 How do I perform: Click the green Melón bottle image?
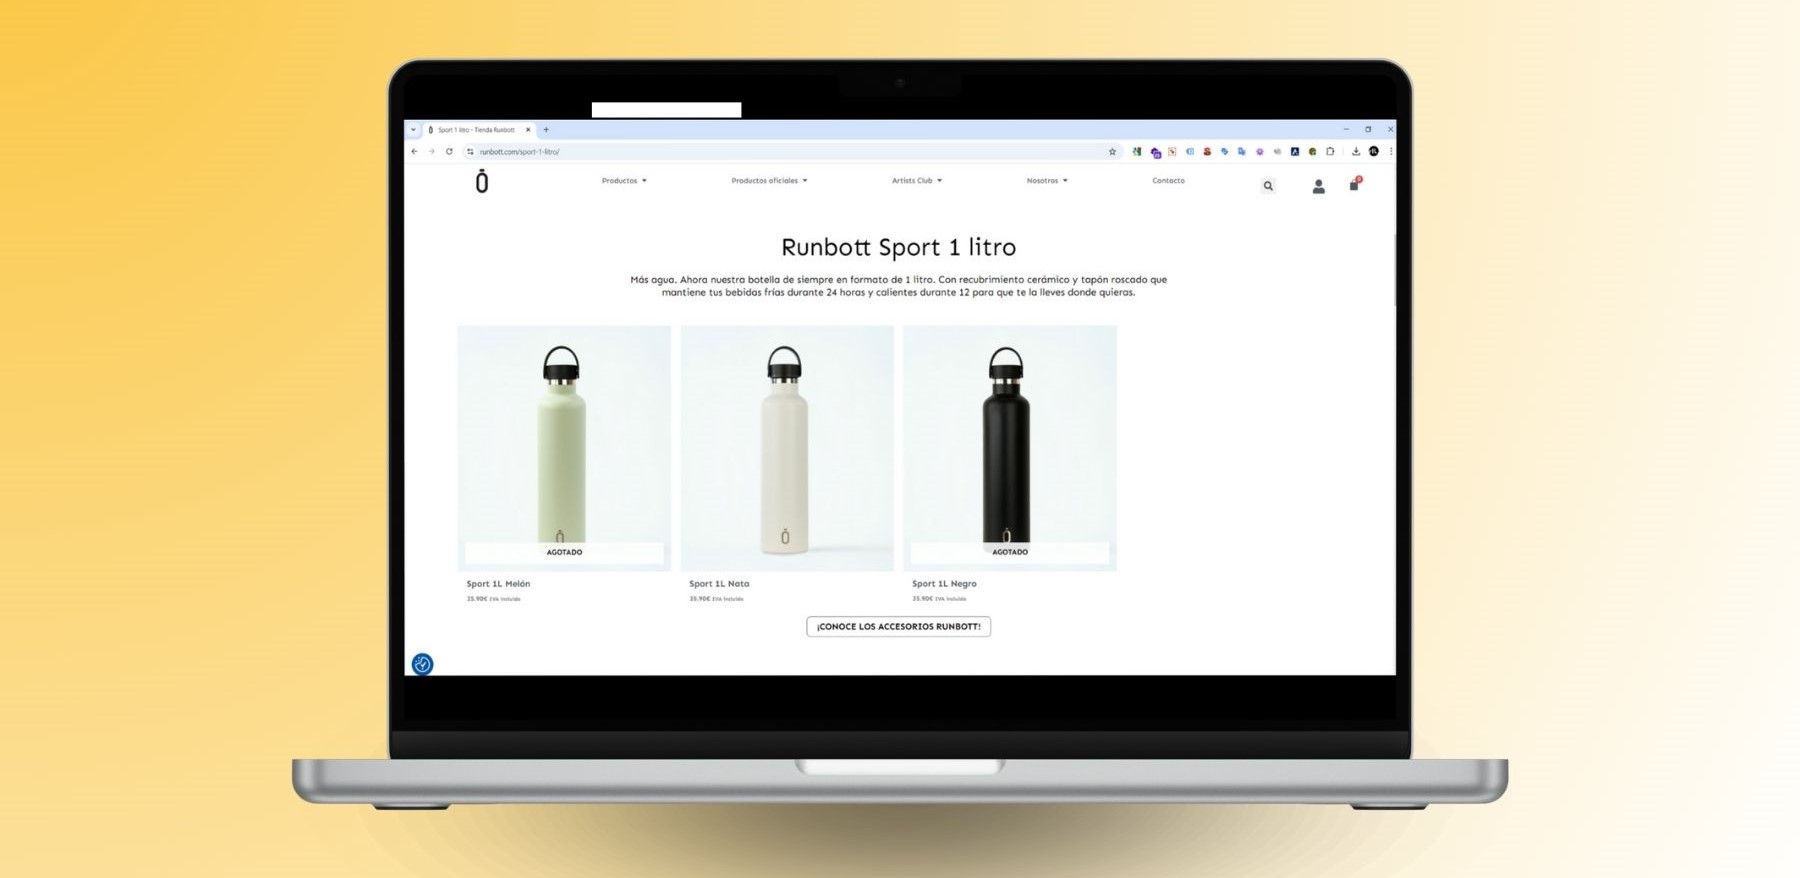[564, 448]
